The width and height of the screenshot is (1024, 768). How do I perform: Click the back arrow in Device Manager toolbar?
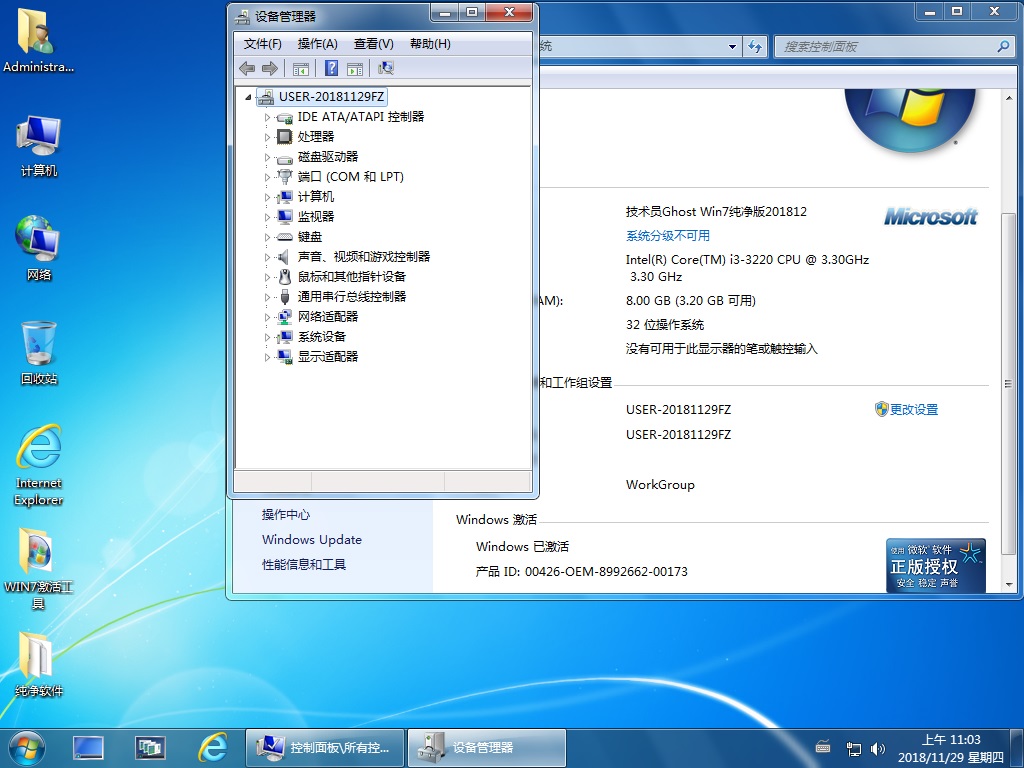coord(247,68)
